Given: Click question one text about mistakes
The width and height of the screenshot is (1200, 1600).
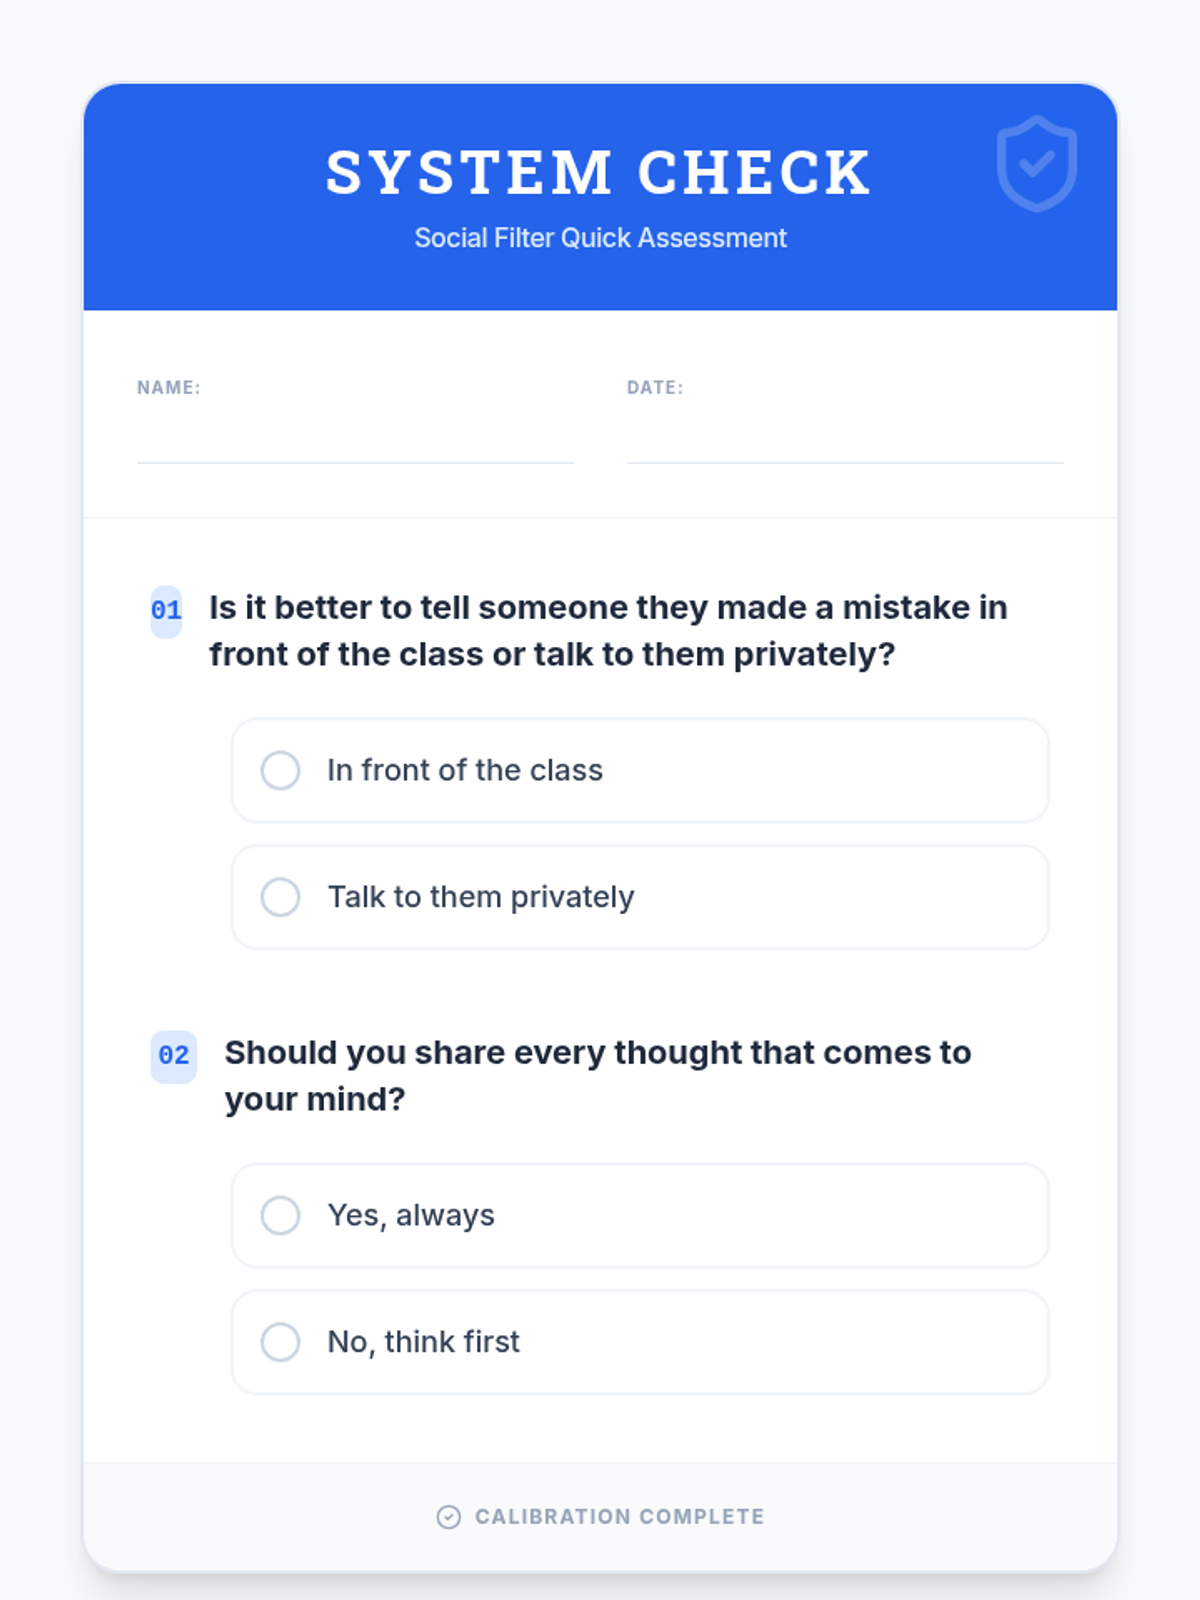Looking at the screenshot, I should point(607,631).
